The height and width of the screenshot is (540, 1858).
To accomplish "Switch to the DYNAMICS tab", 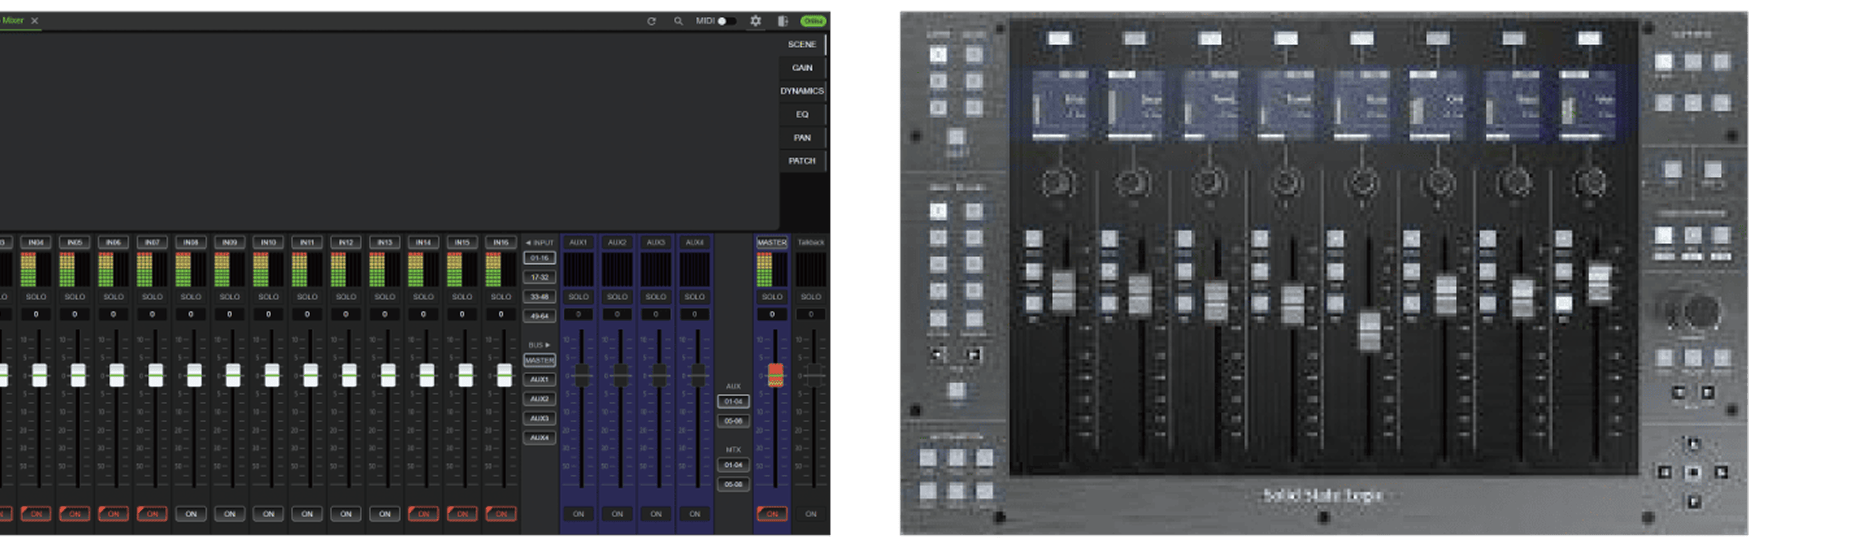I will [x=802, y=91].
